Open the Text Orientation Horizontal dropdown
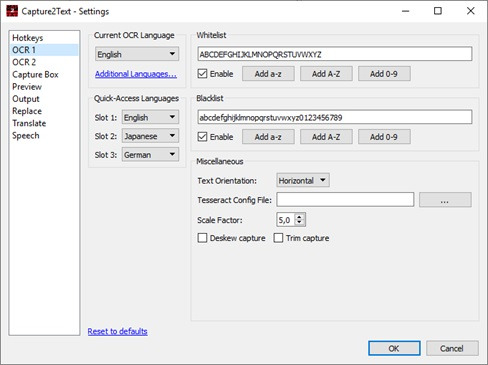Viewport: 488px width, 365px height. [303, 180]
